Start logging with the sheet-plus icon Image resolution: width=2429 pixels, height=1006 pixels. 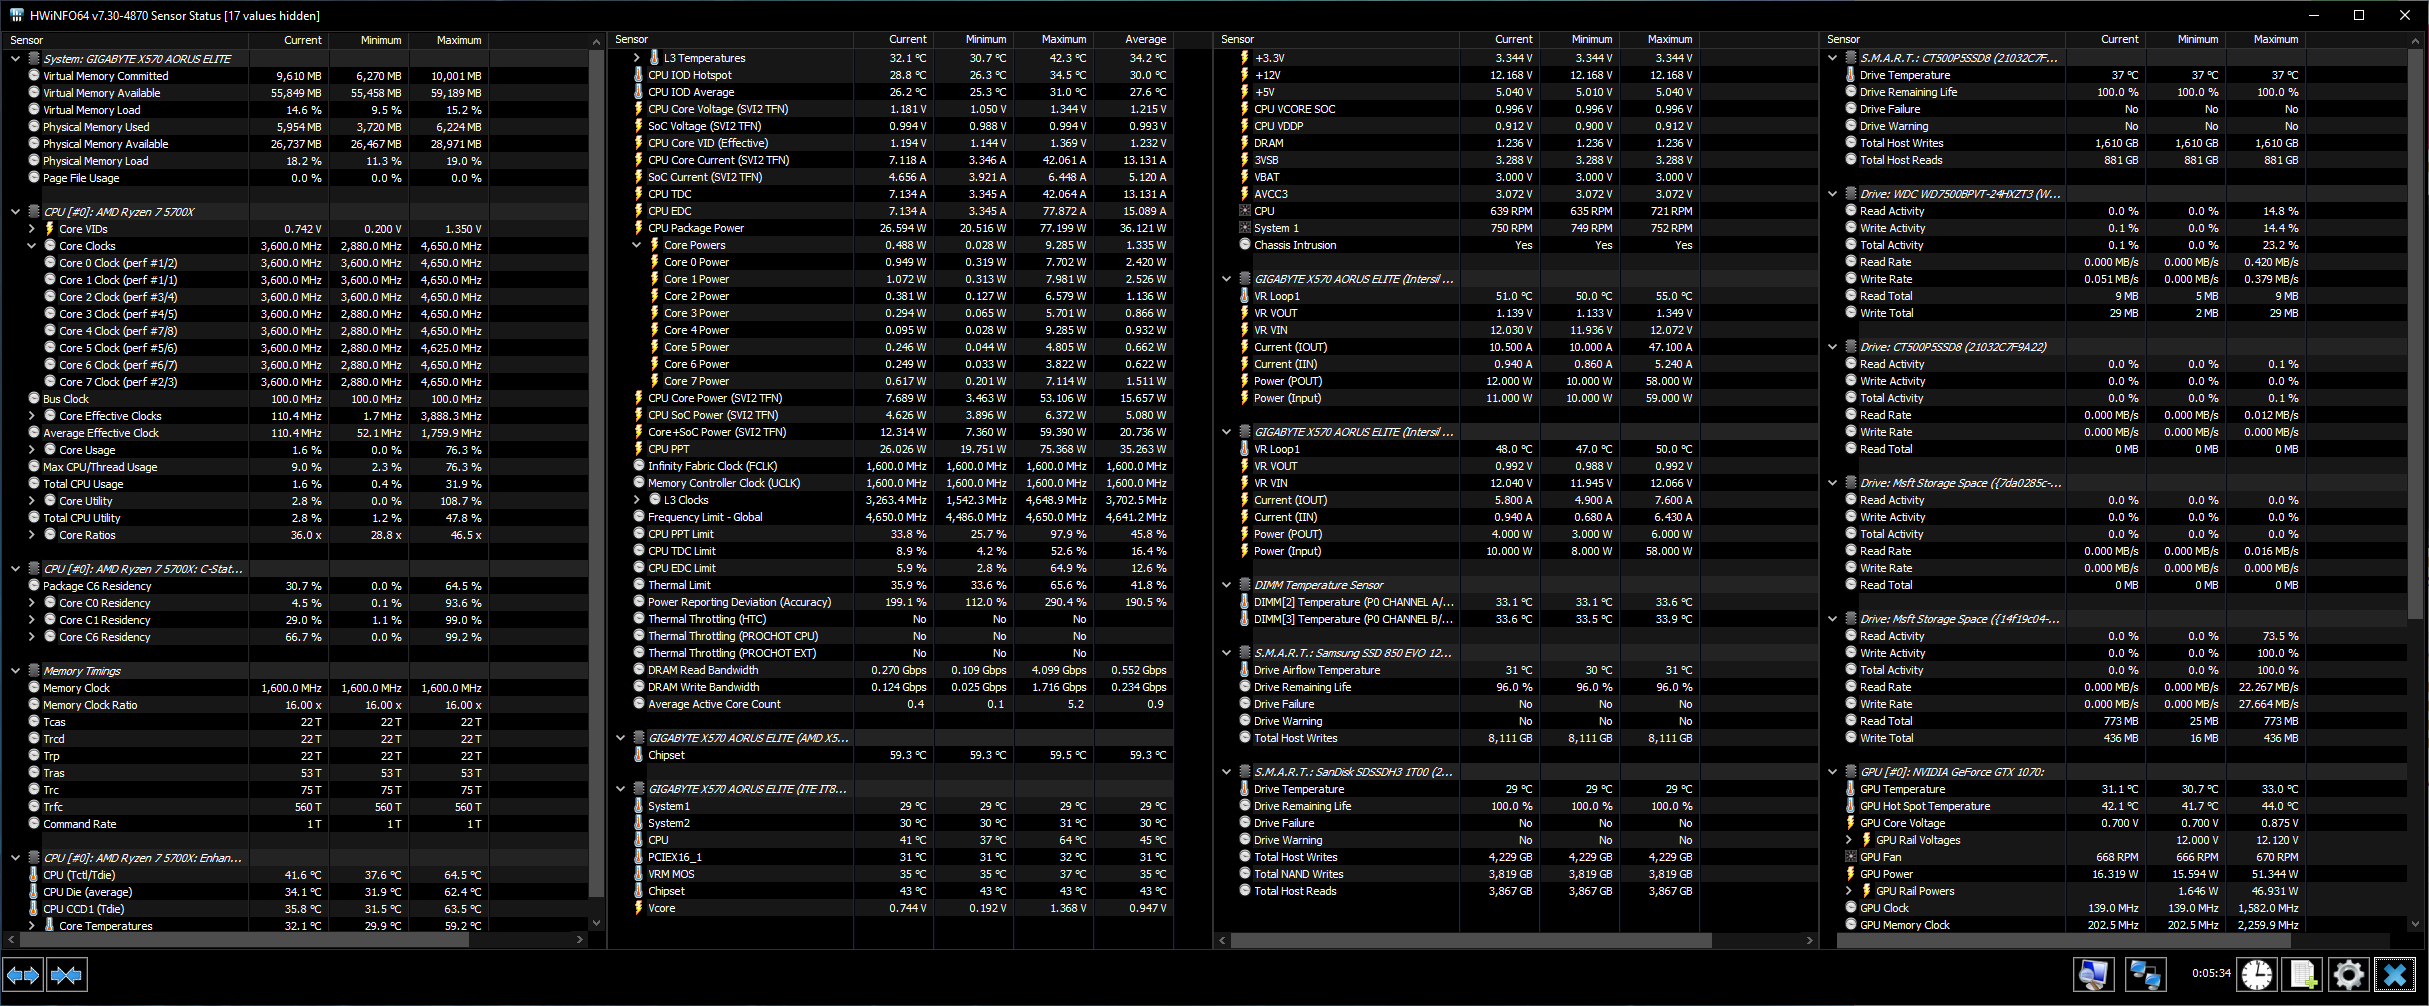[2303, 974]
